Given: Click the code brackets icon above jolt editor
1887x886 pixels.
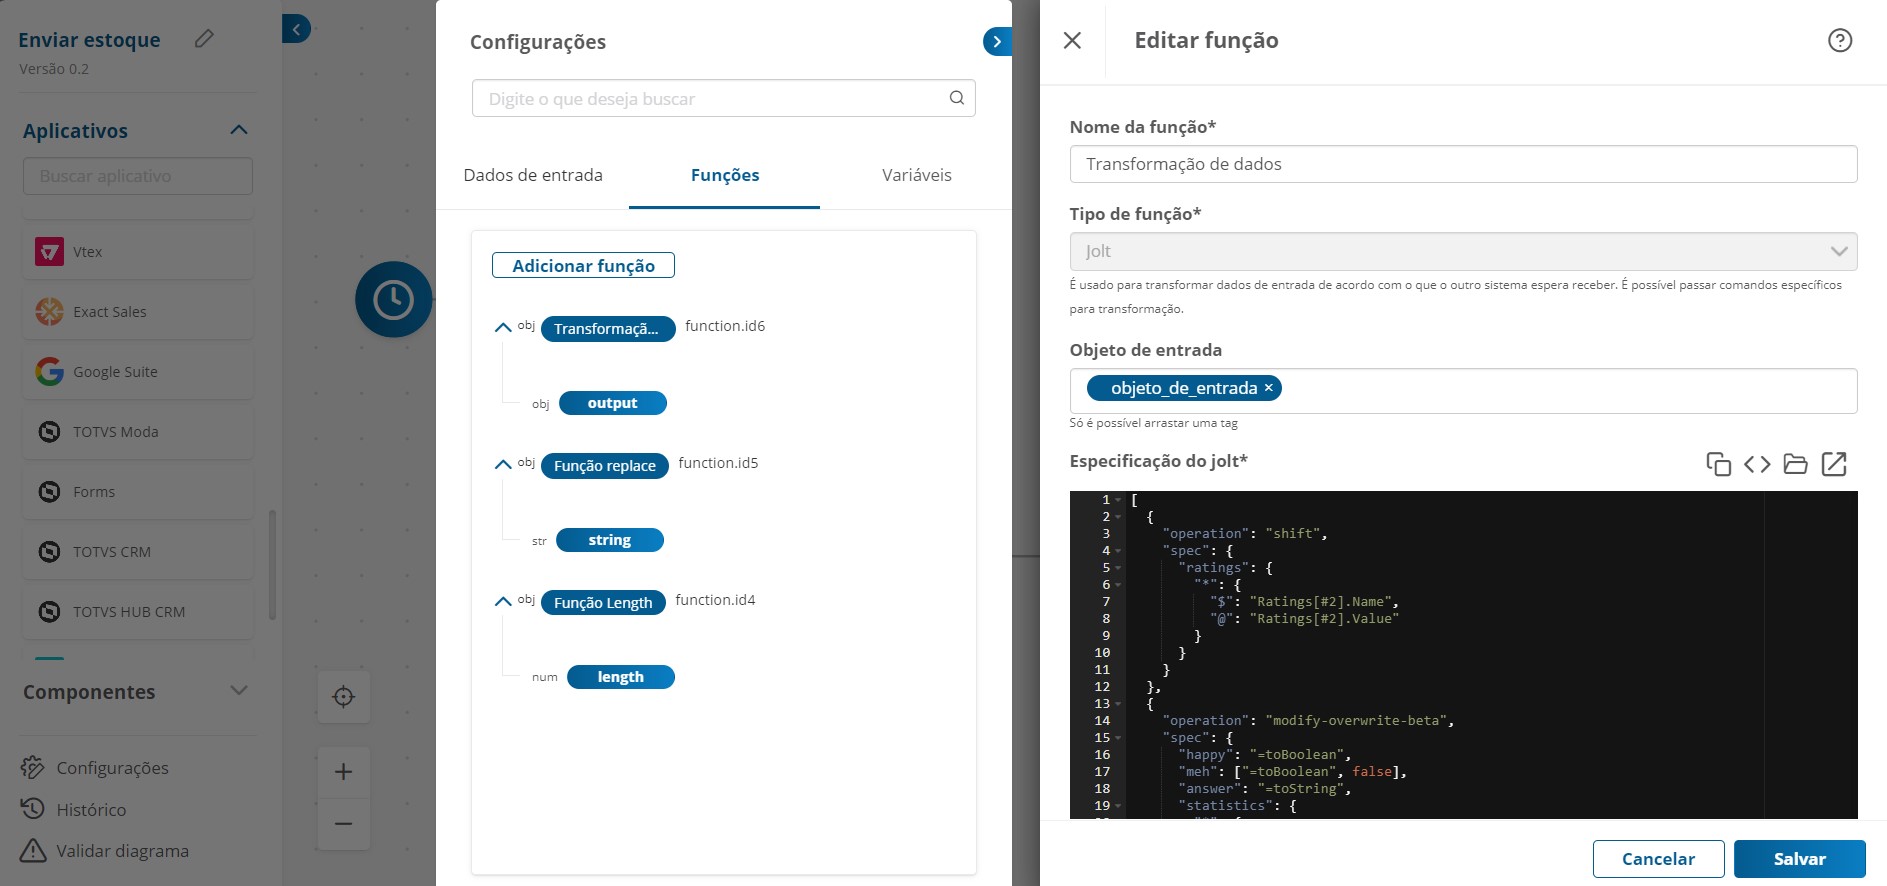Looking at the screenshot, I should pyautogui.click(x=1757, y=464).
